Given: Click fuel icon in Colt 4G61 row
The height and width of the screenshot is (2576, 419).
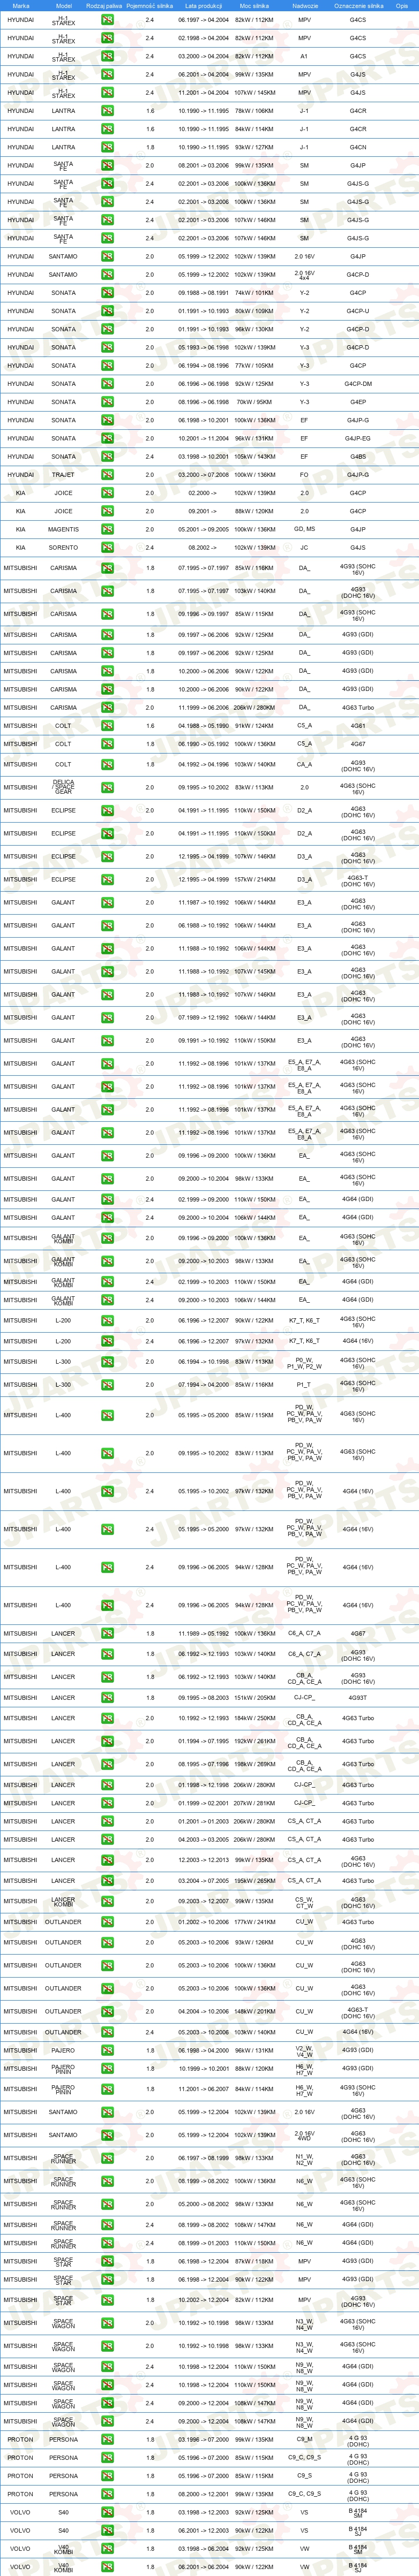Looking at the screenshot, I should (107, 726).
